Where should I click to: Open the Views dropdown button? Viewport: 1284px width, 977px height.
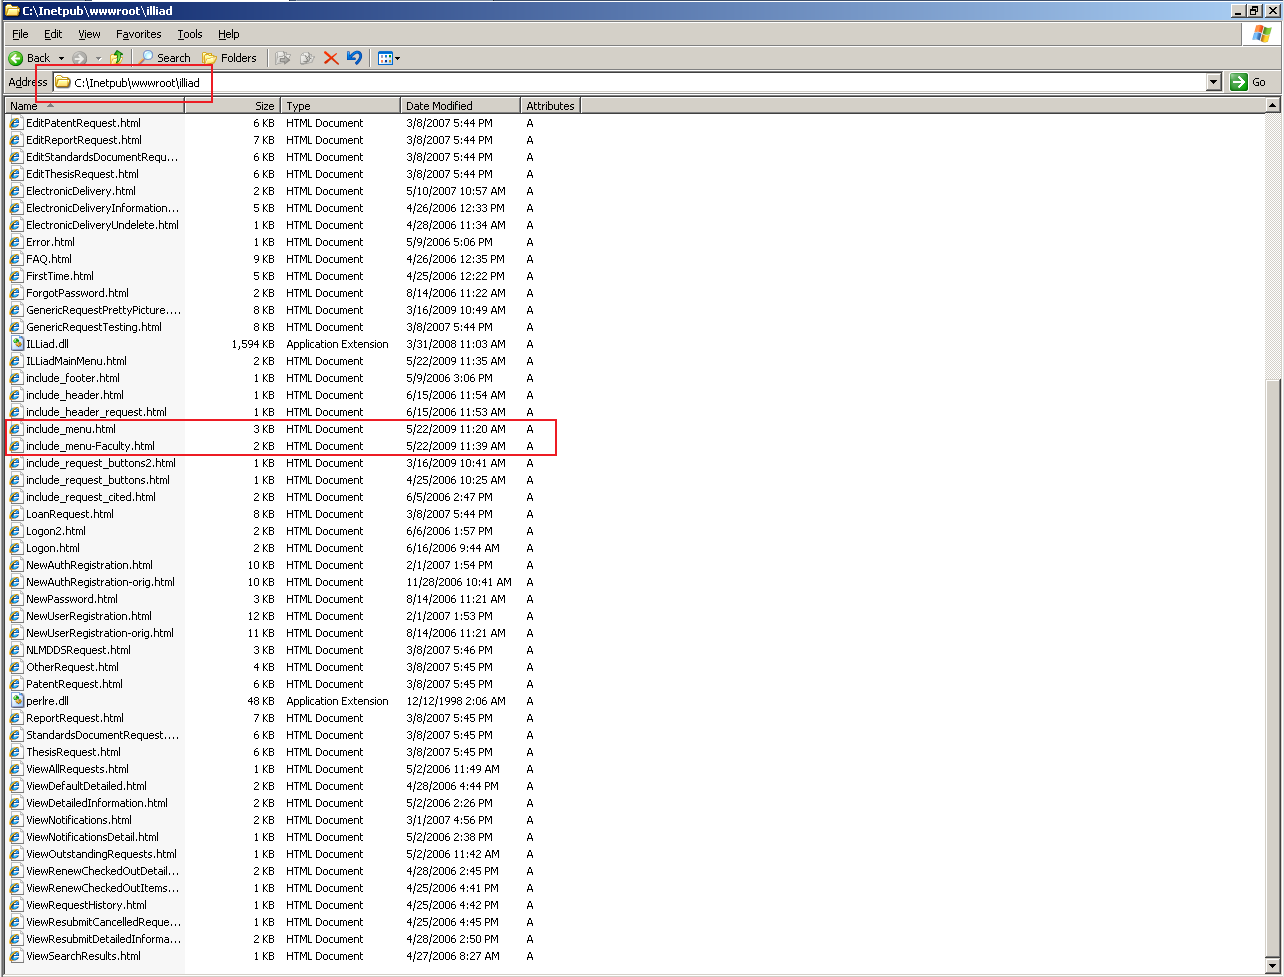(x=388, y=58)
